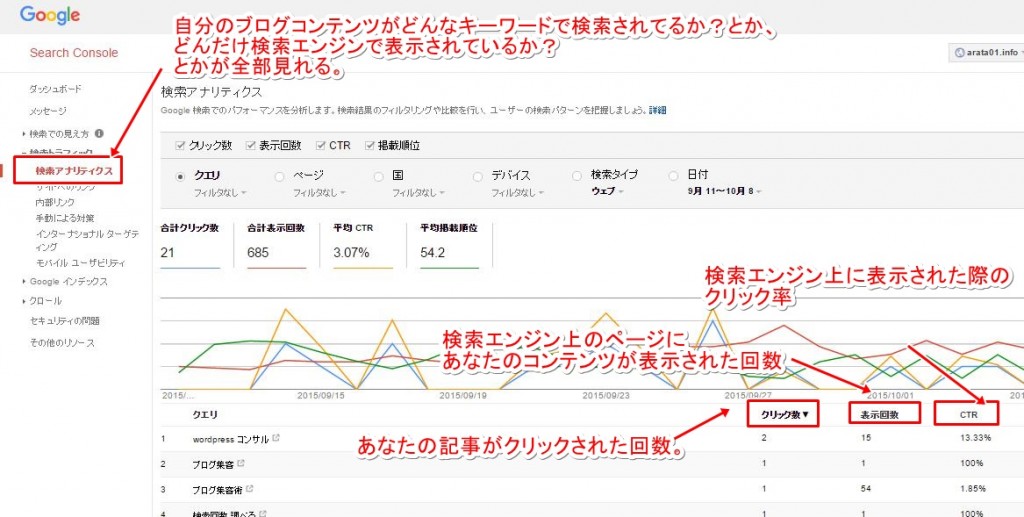Open external link icon beside wordpress コンサル

[x=276, y=438]
